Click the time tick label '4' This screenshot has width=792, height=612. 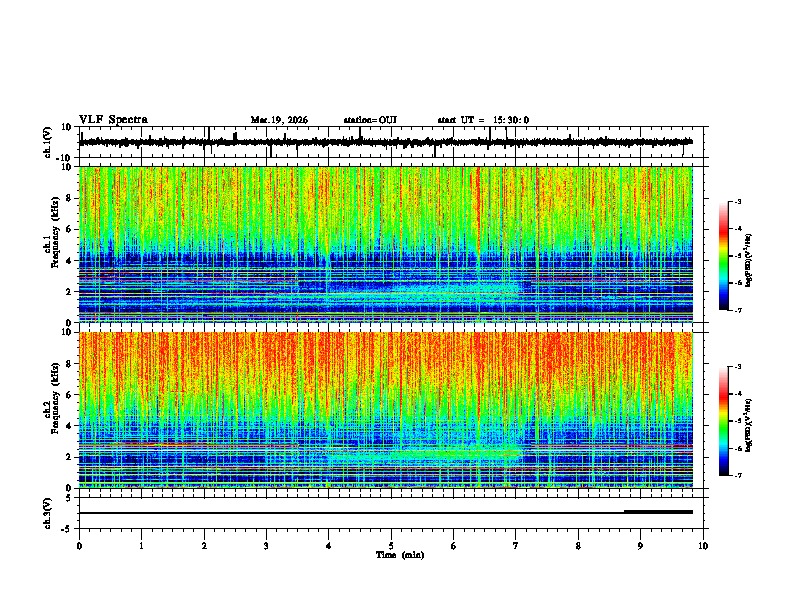329,546
